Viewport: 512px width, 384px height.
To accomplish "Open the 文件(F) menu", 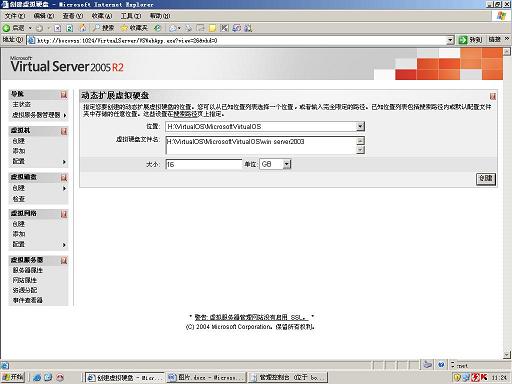I will click(15, 16).
